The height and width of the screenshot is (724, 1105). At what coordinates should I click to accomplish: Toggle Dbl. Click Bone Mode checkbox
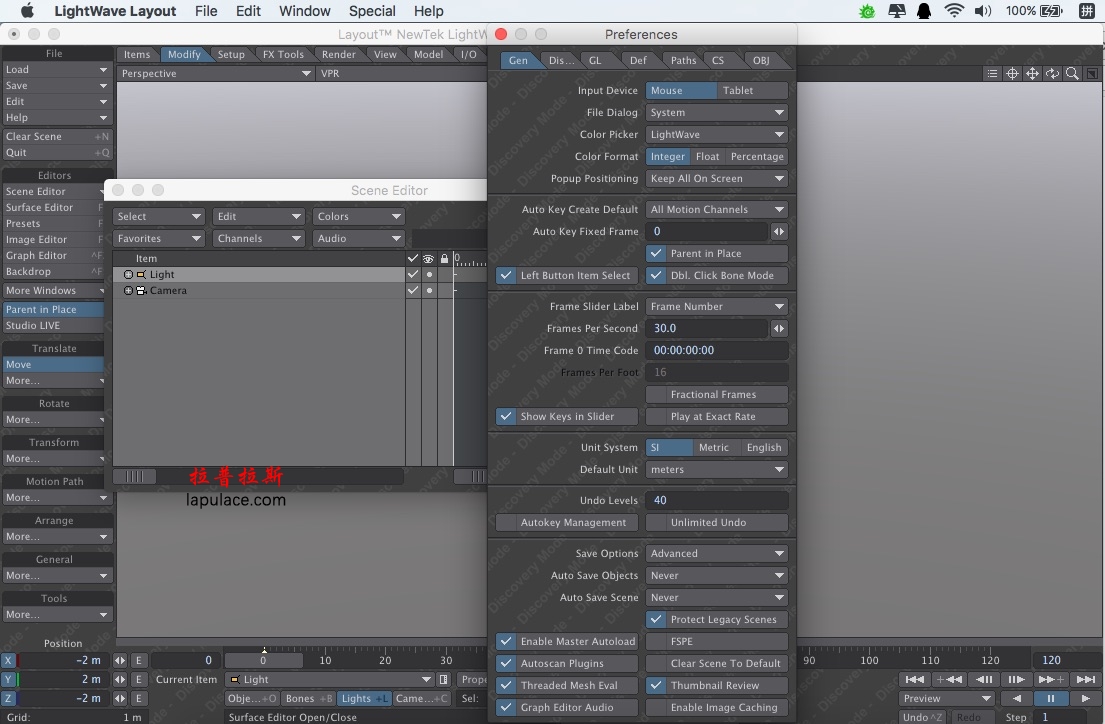point(717,276)
